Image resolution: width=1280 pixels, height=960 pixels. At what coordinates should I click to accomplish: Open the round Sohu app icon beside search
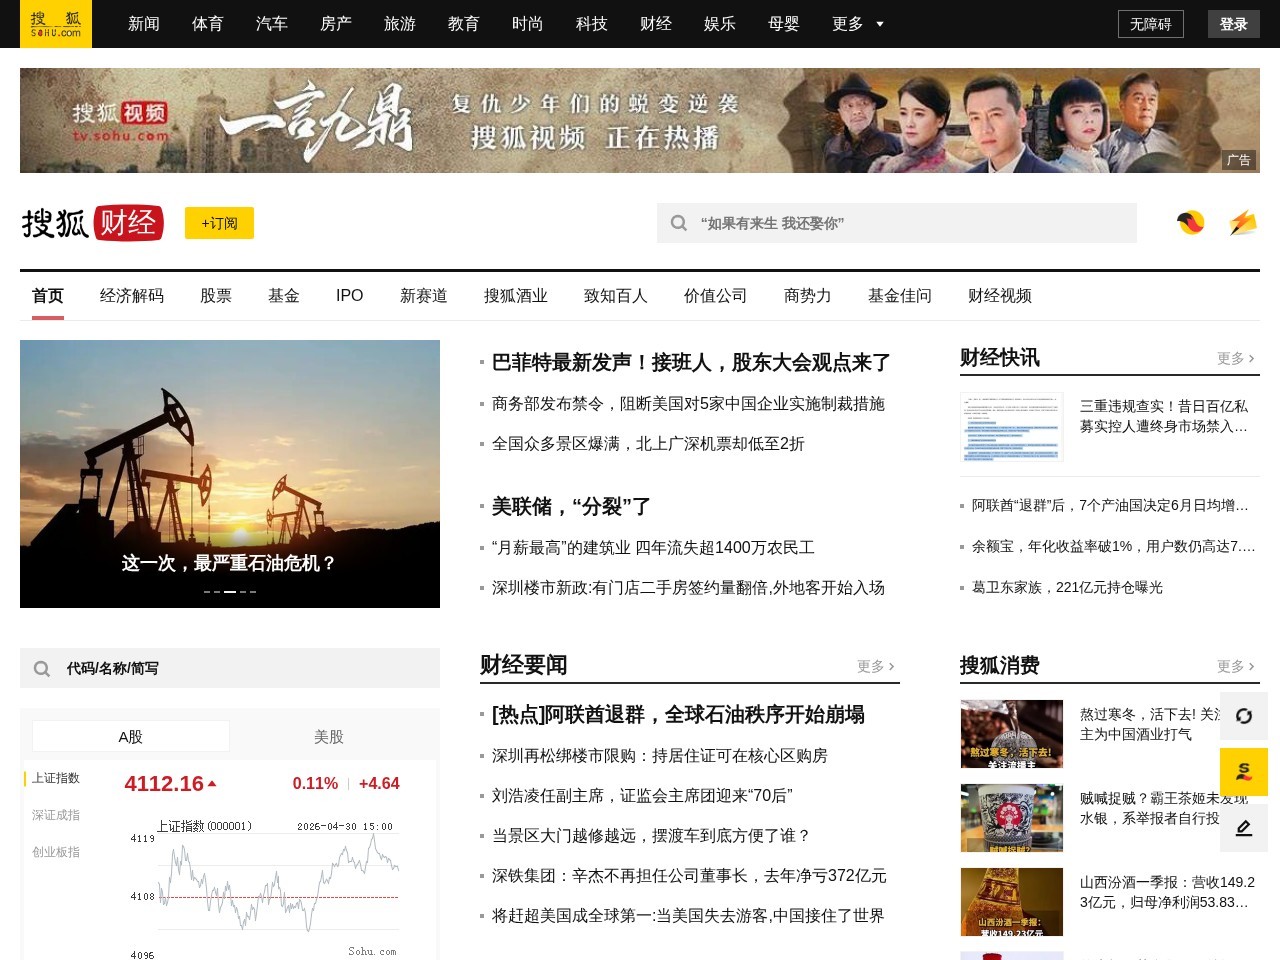pyautogui.click(x=1191, y=223)
